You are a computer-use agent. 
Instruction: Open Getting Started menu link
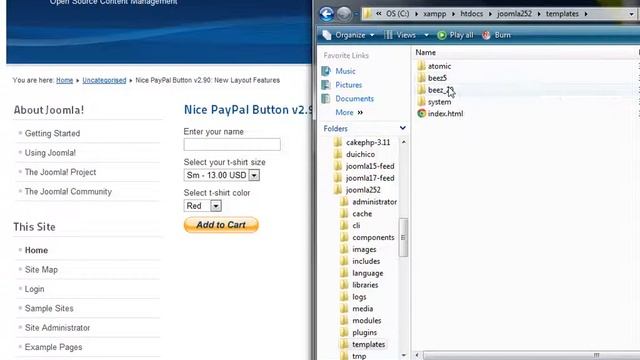52,133
